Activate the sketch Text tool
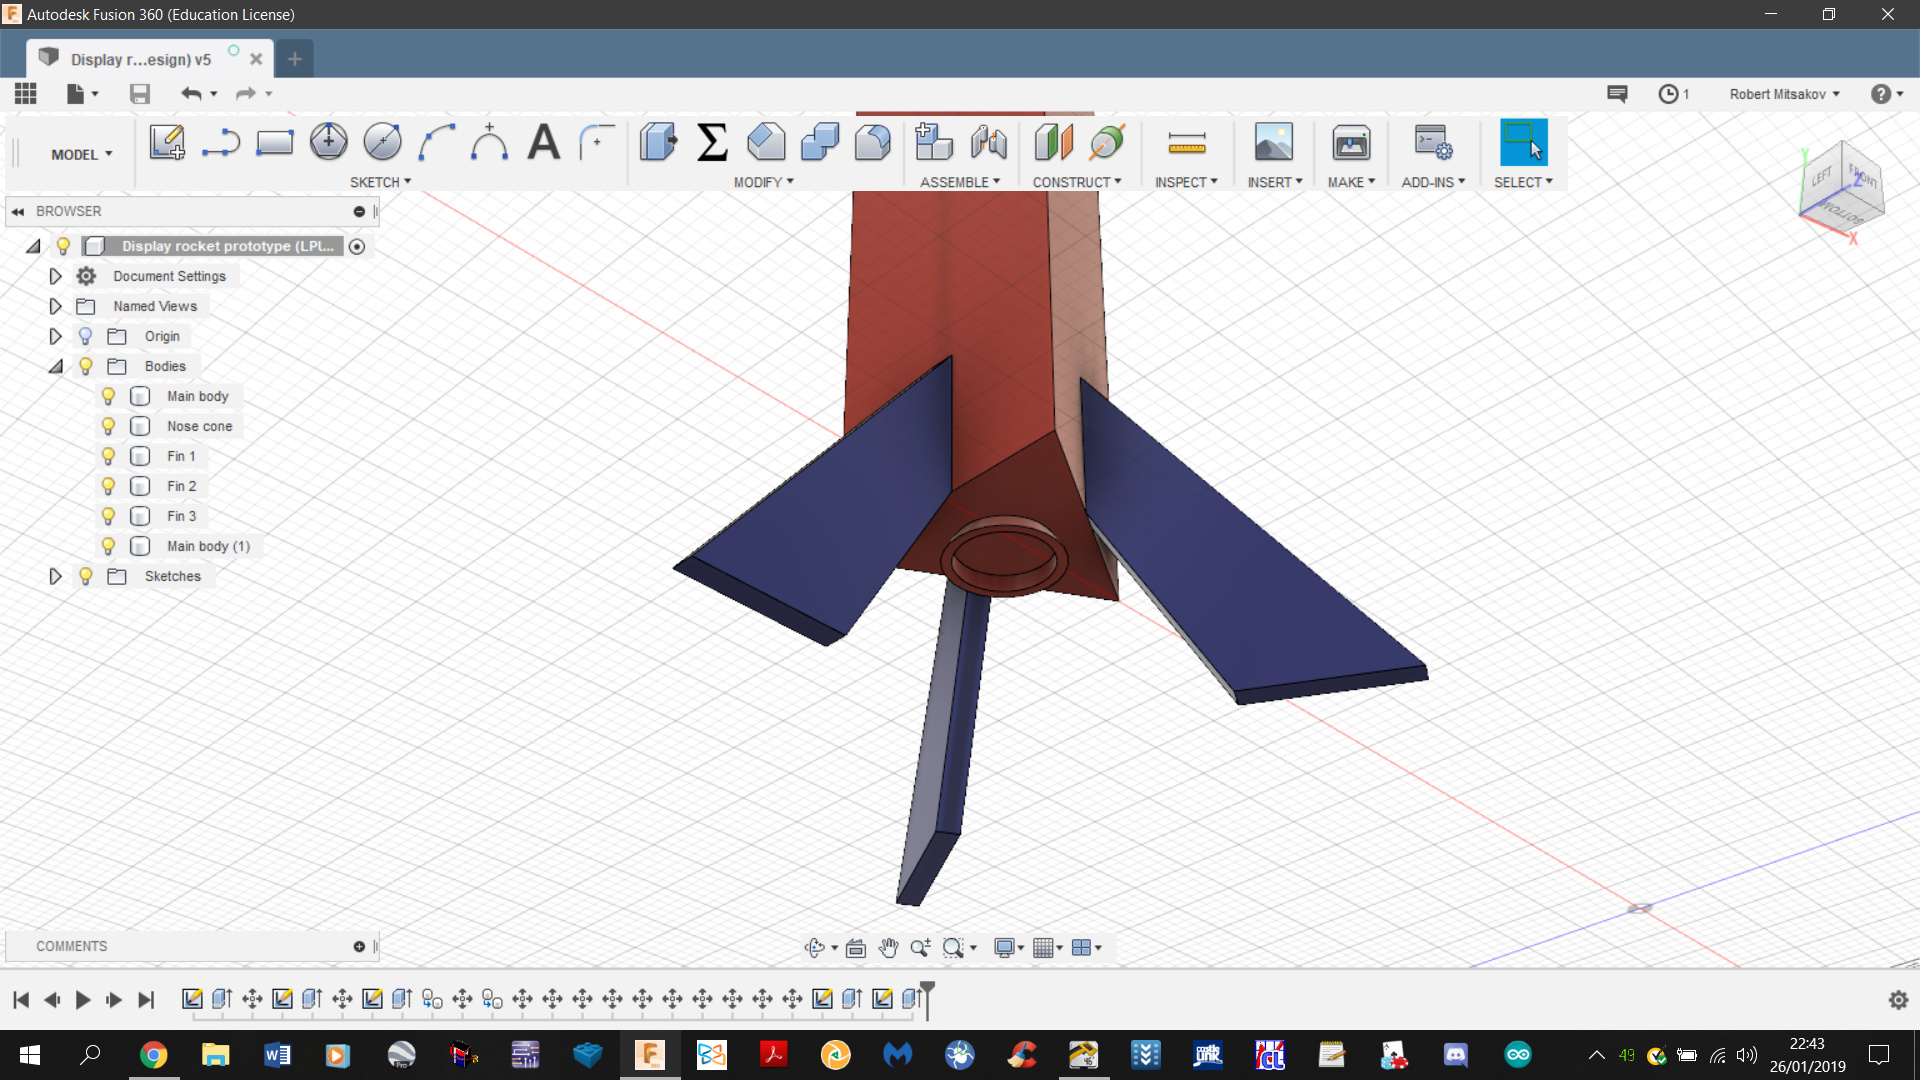Image resolution: width=1920 pixels, height=1080 pixels. pyautogui.click(x=543, y=143)
